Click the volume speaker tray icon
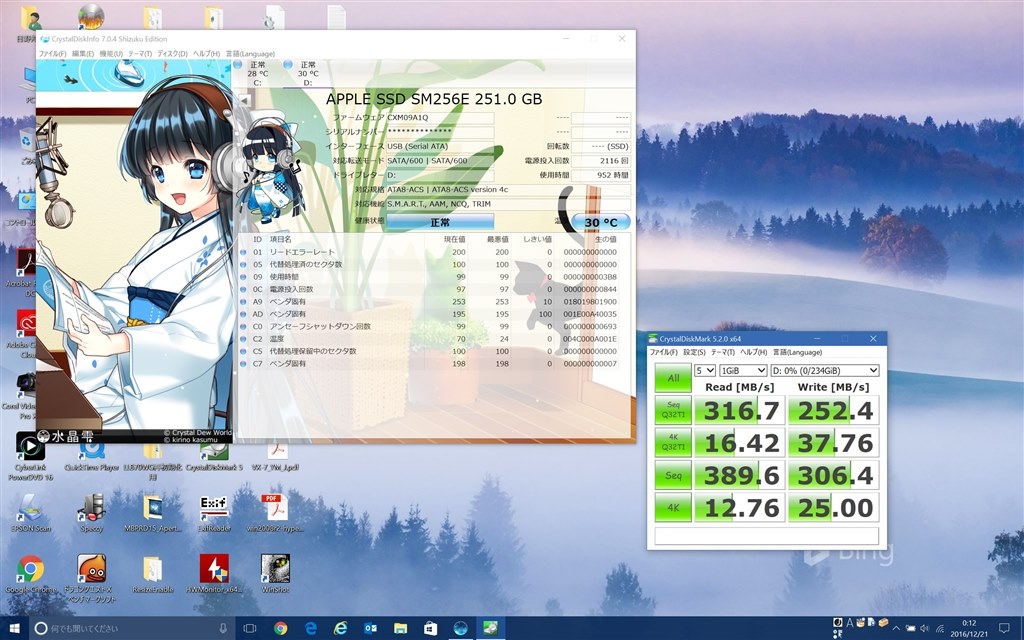 [924, 629]
